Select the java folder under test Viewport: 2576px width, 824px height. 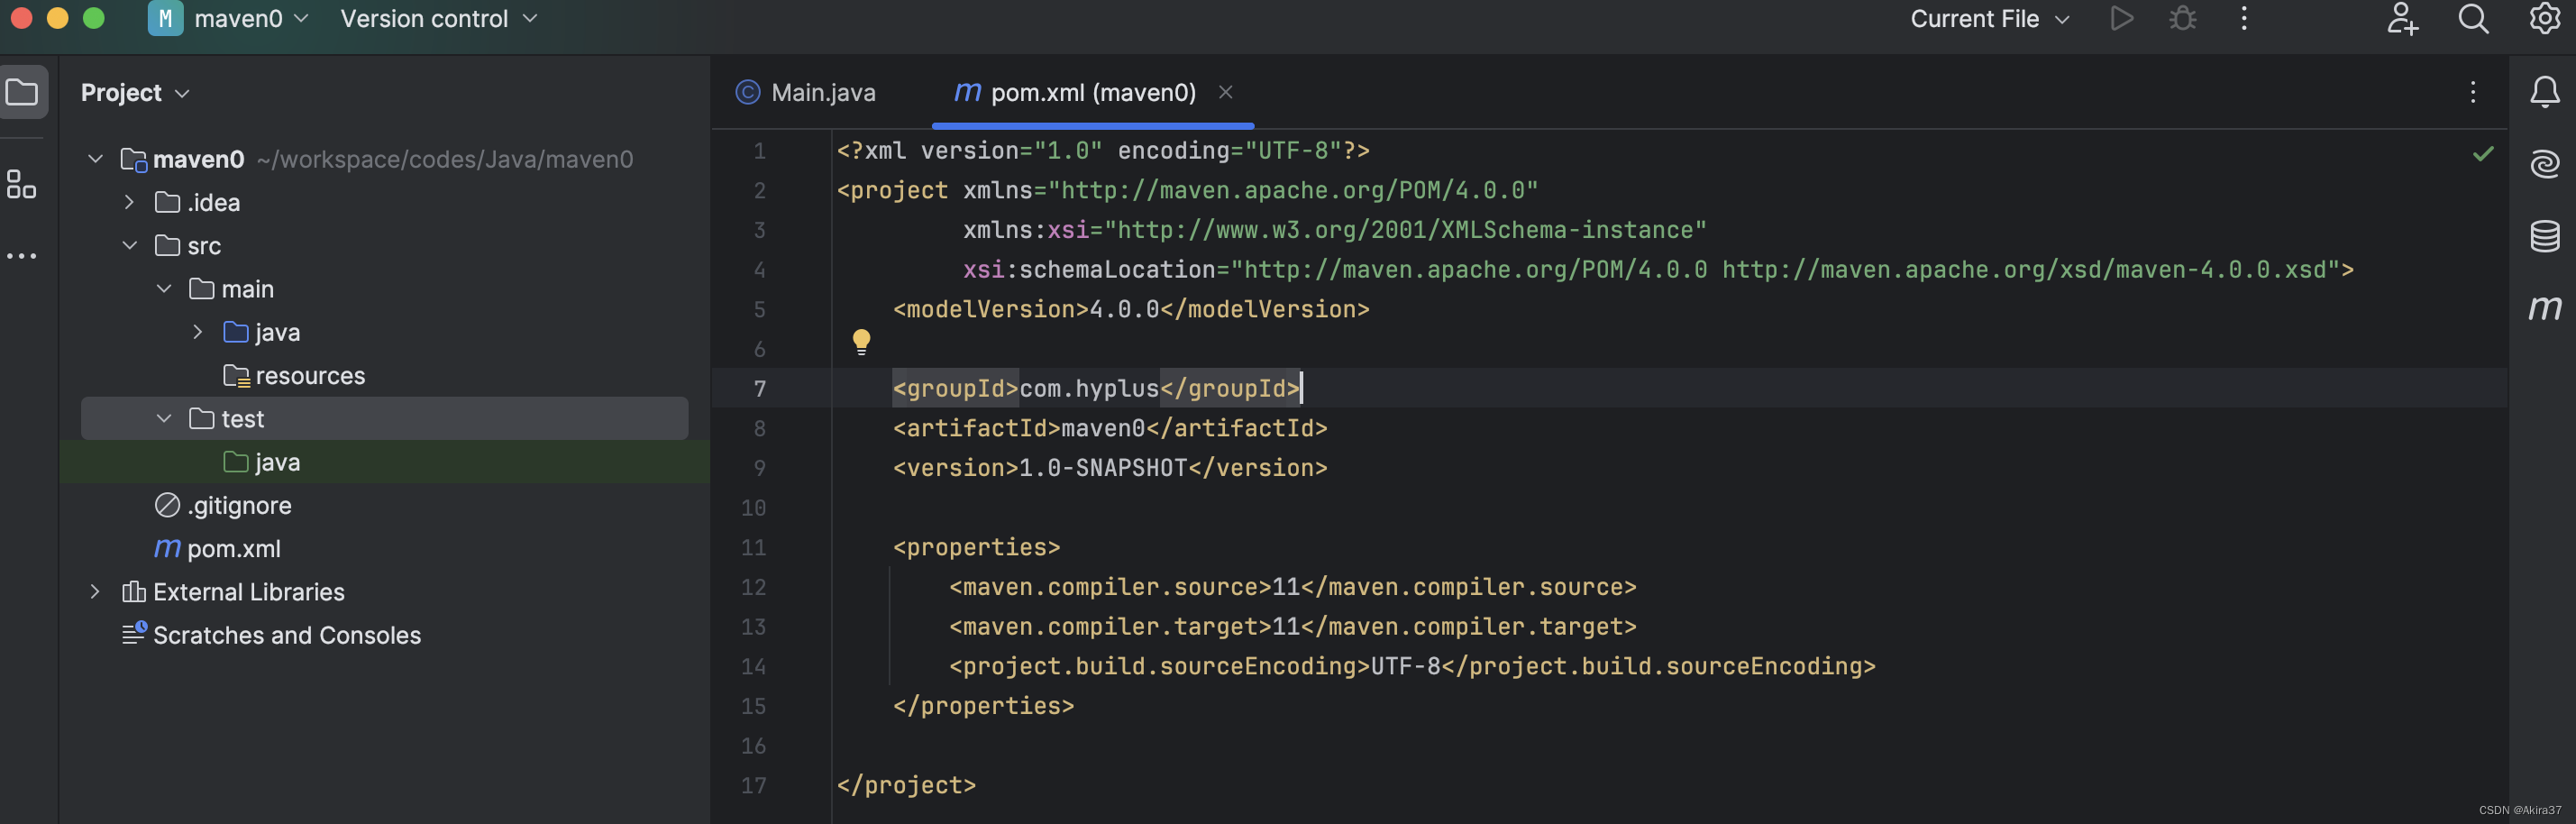(x=262, y=462)
